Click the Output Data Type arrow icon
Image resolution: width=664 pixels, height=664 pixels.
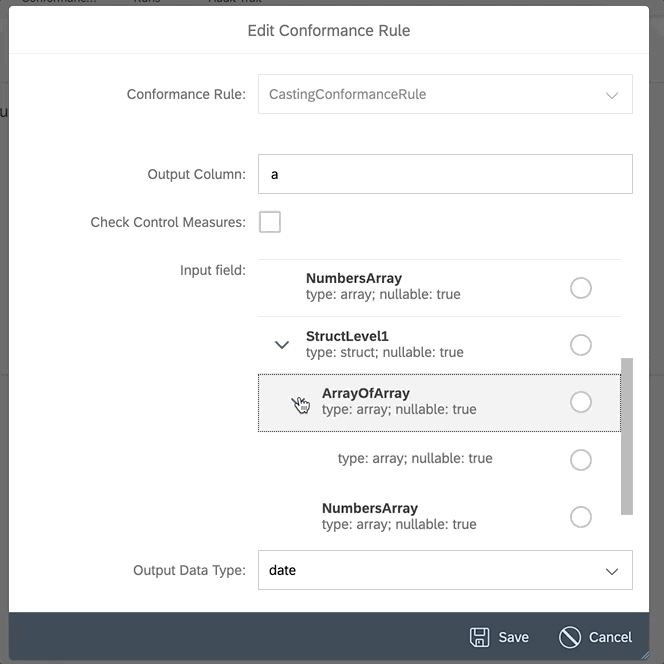(x=611, y=571)
